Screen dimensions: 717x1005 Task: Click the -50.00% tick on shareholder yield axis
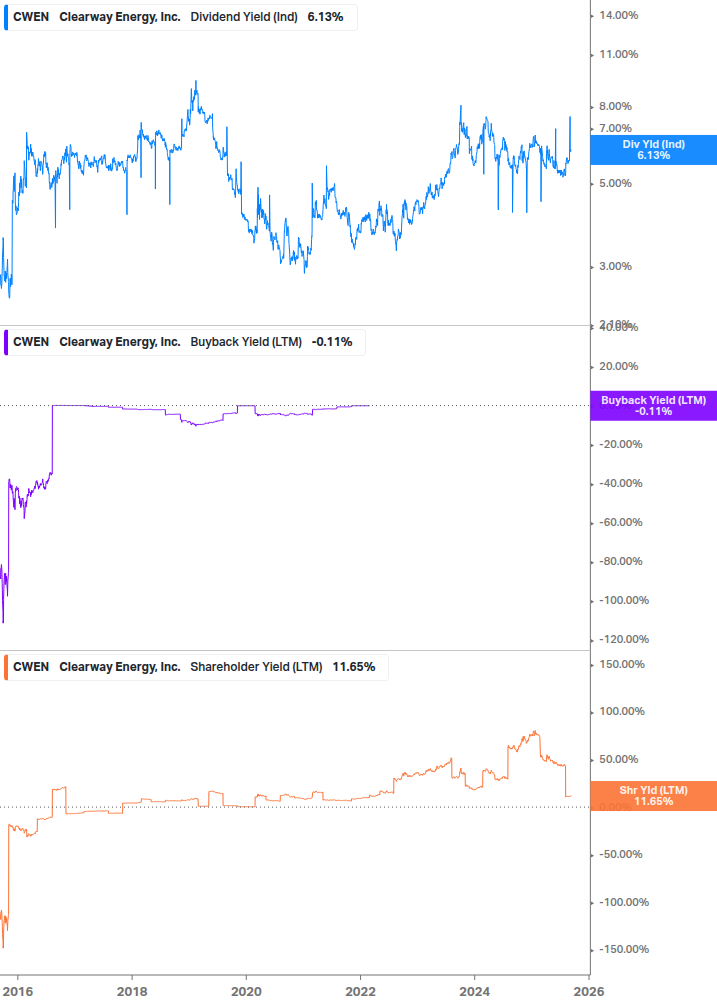pos(620,854)
